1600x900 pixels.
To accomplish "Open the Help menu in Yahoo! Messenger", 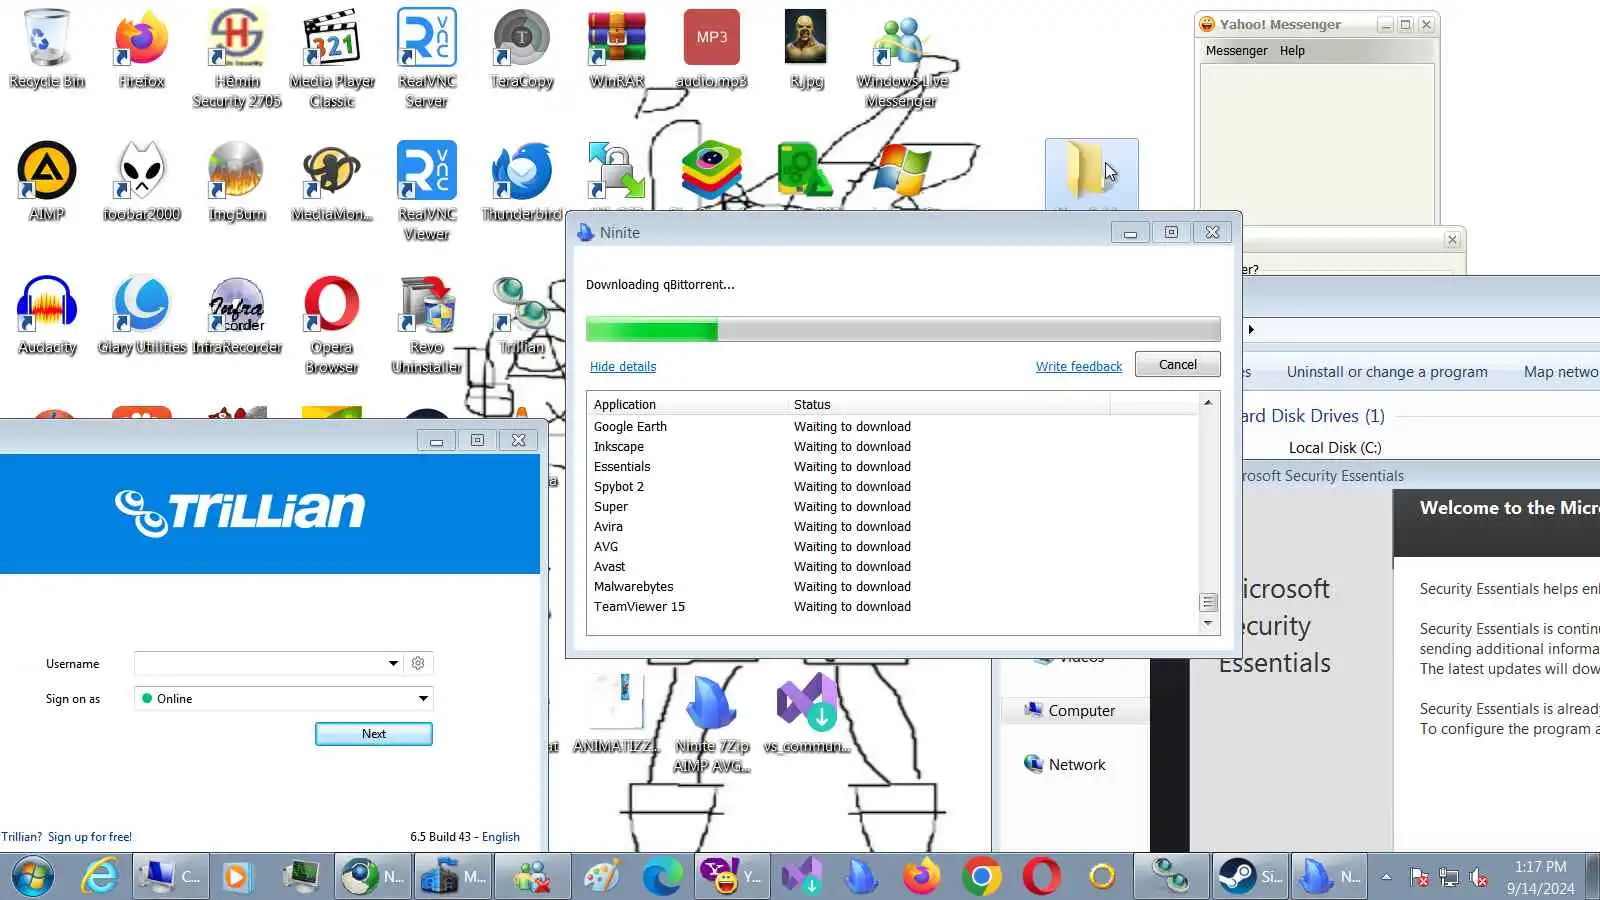I will click(1292, 51).
